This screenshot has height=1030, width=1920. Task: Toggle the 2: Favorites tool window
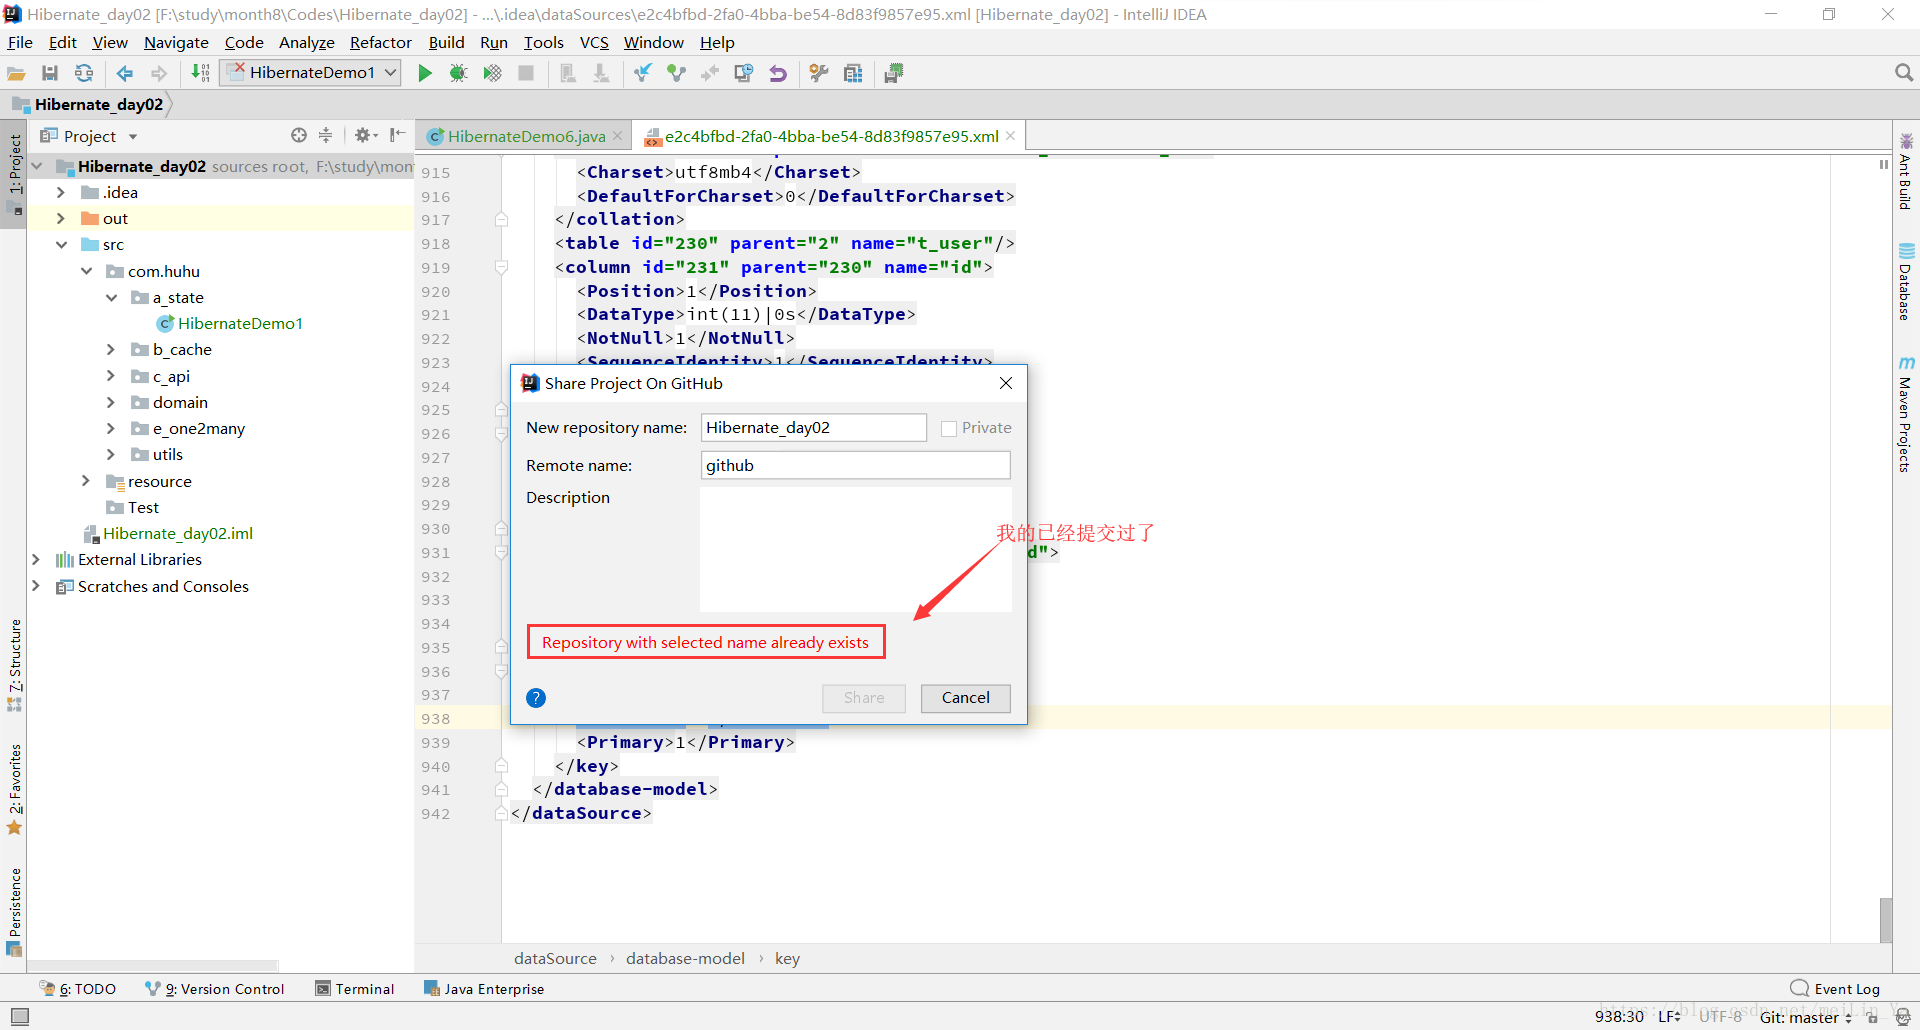pyautogui.click(x=14, y=789)
